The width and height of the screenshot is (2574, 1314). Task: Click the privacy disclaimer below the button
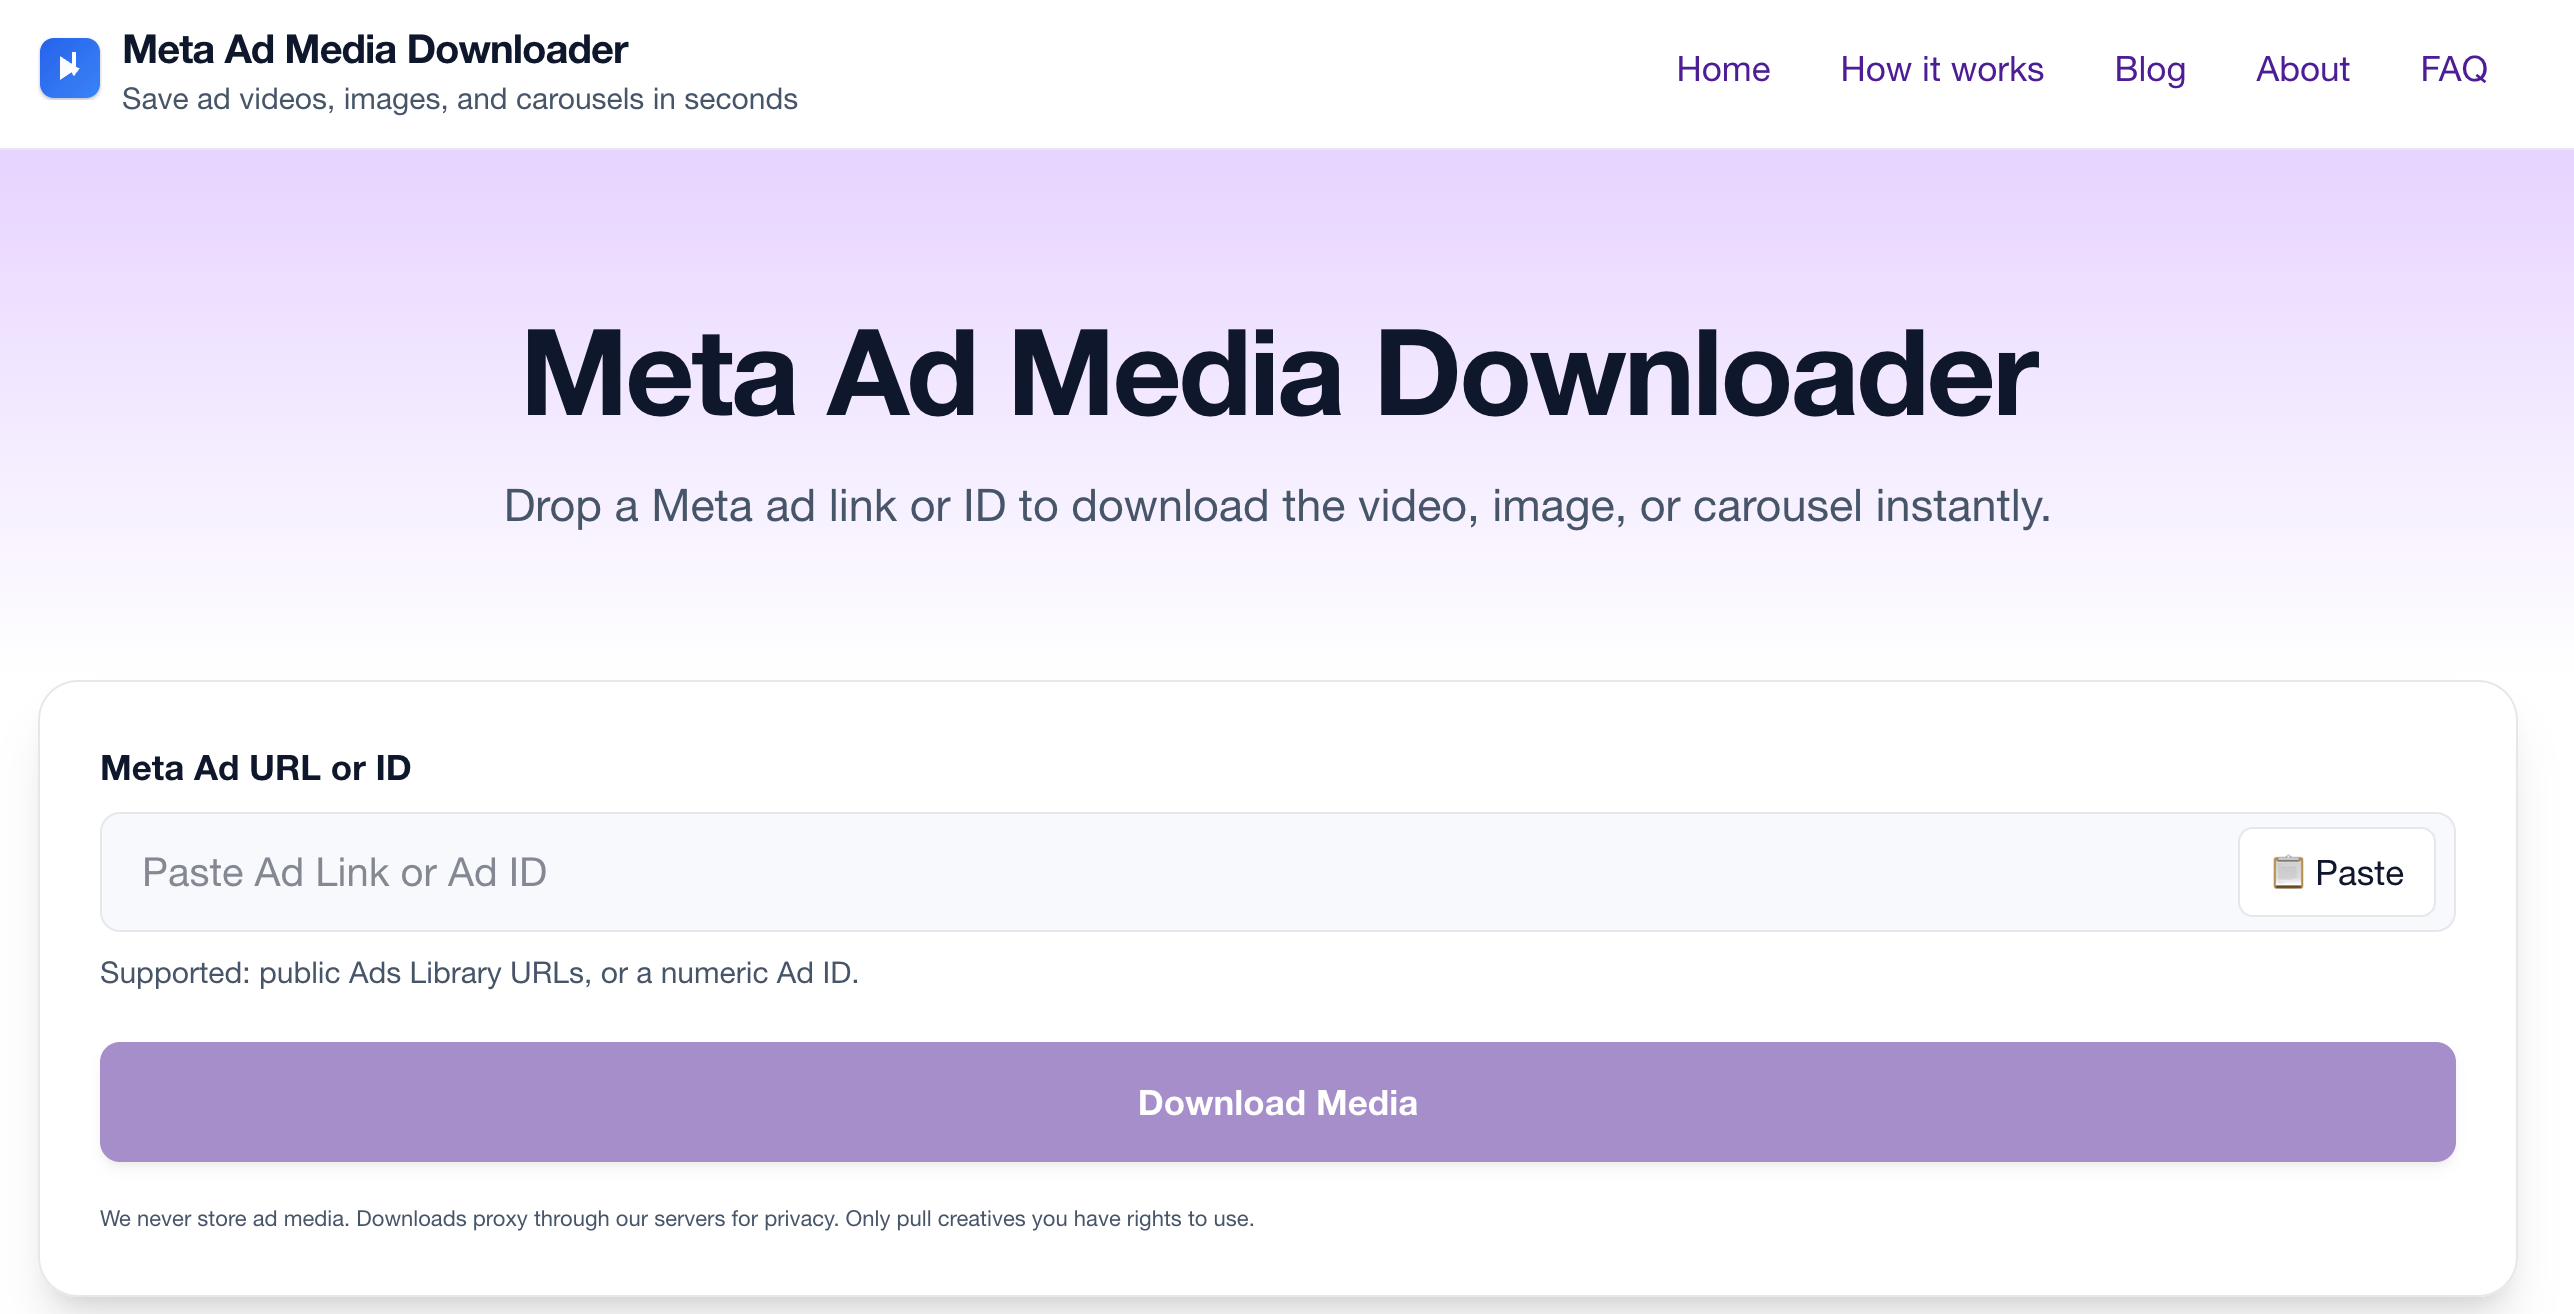(676, 1219)
